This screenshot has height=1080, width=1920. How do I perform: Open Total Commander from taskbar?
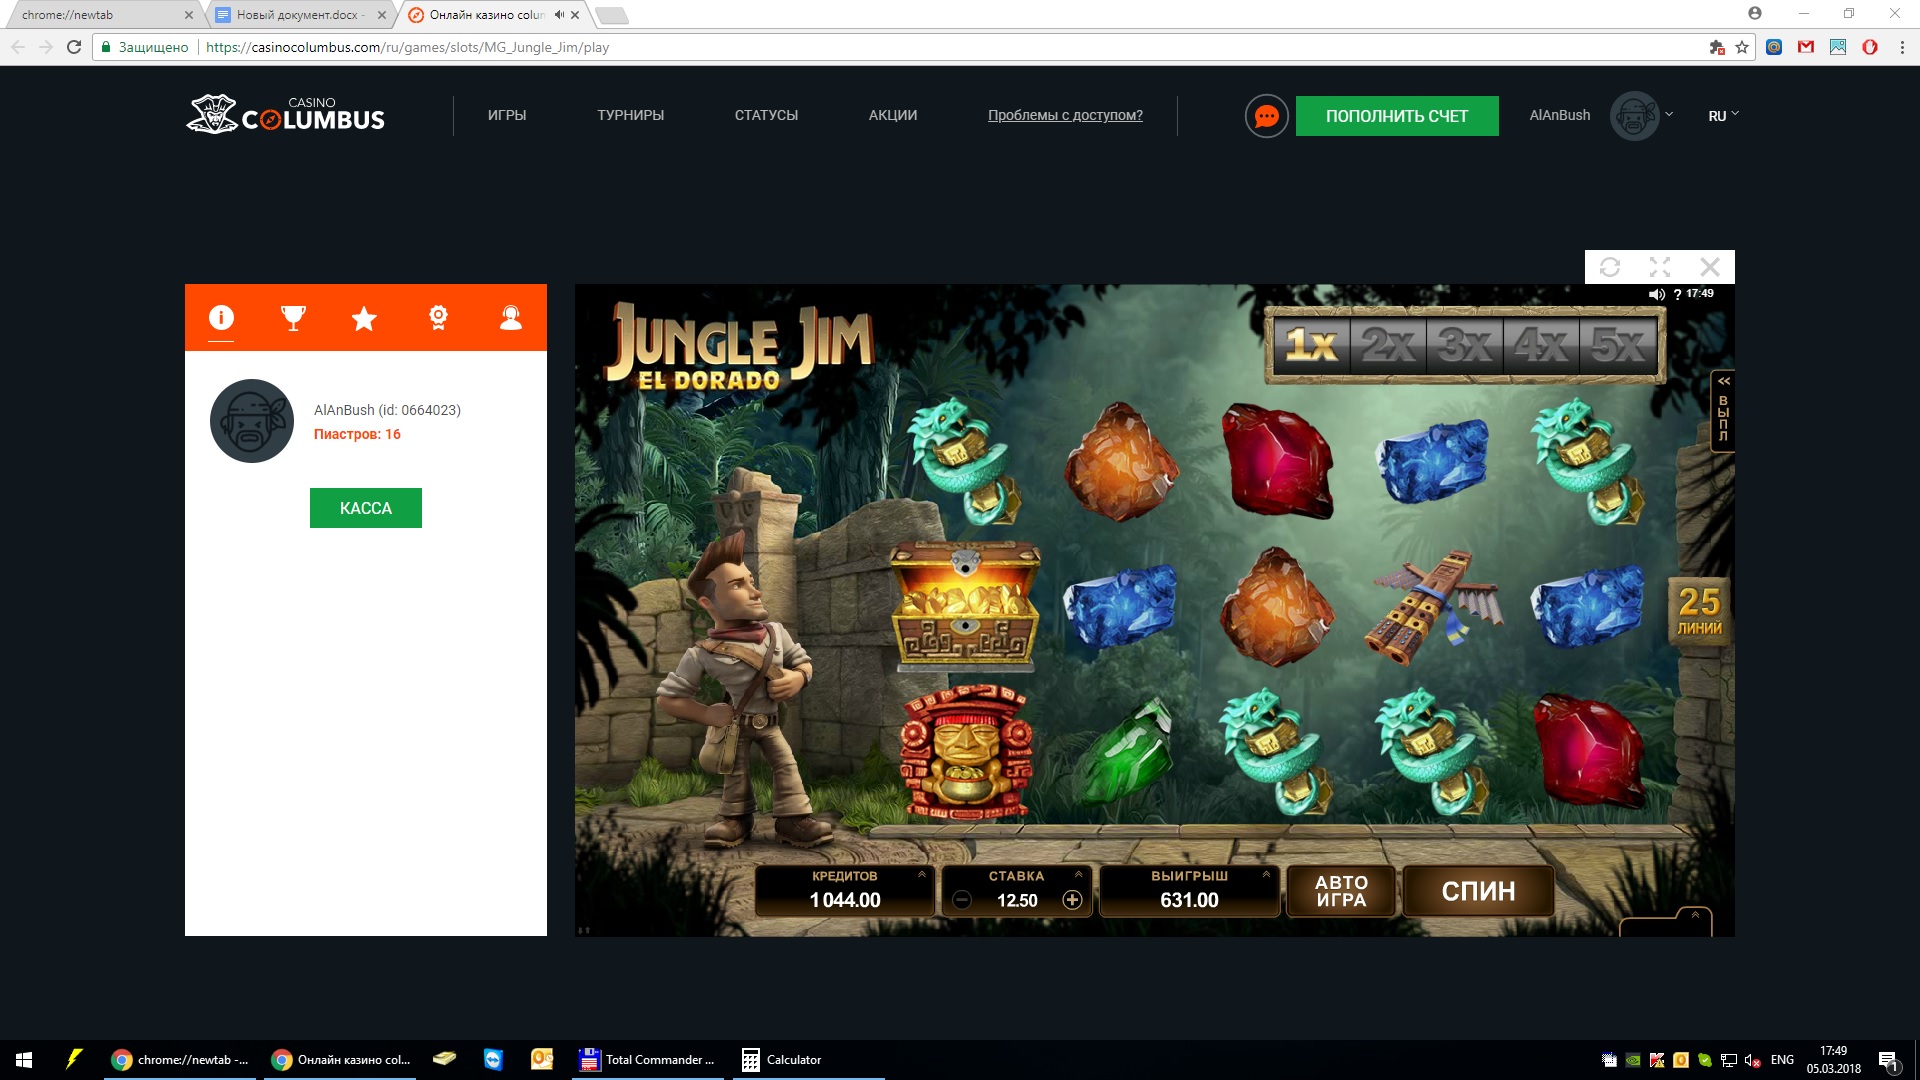click(648, 1060)
